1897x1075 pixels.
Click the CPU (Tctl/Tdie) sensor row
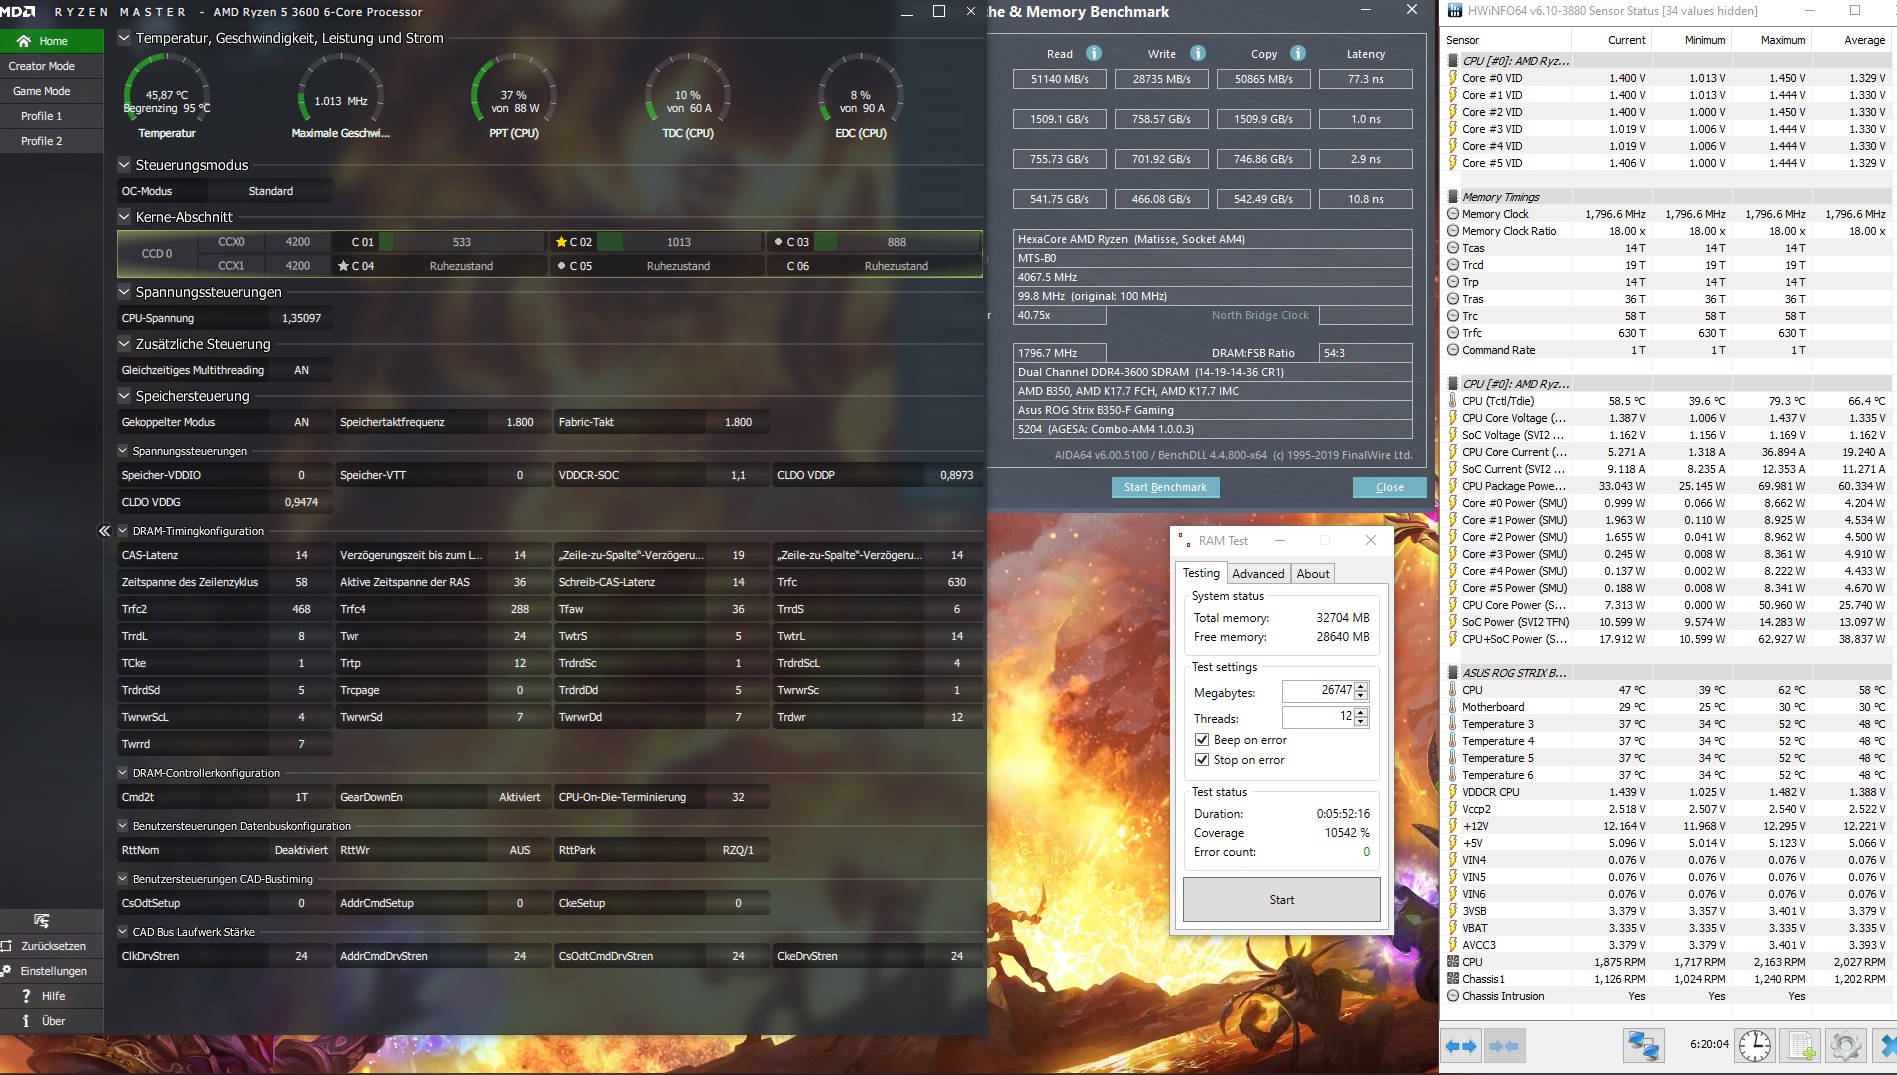point(1667,401)
